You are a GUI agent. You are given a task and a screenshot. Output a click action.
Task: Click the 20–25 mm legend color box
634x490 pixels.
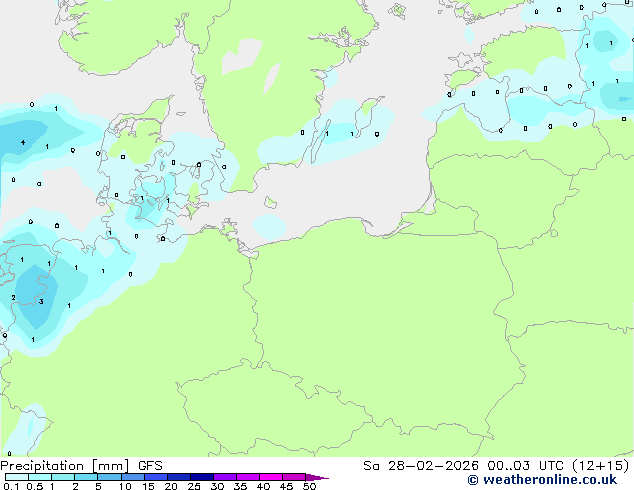click(x=179, y=477)
